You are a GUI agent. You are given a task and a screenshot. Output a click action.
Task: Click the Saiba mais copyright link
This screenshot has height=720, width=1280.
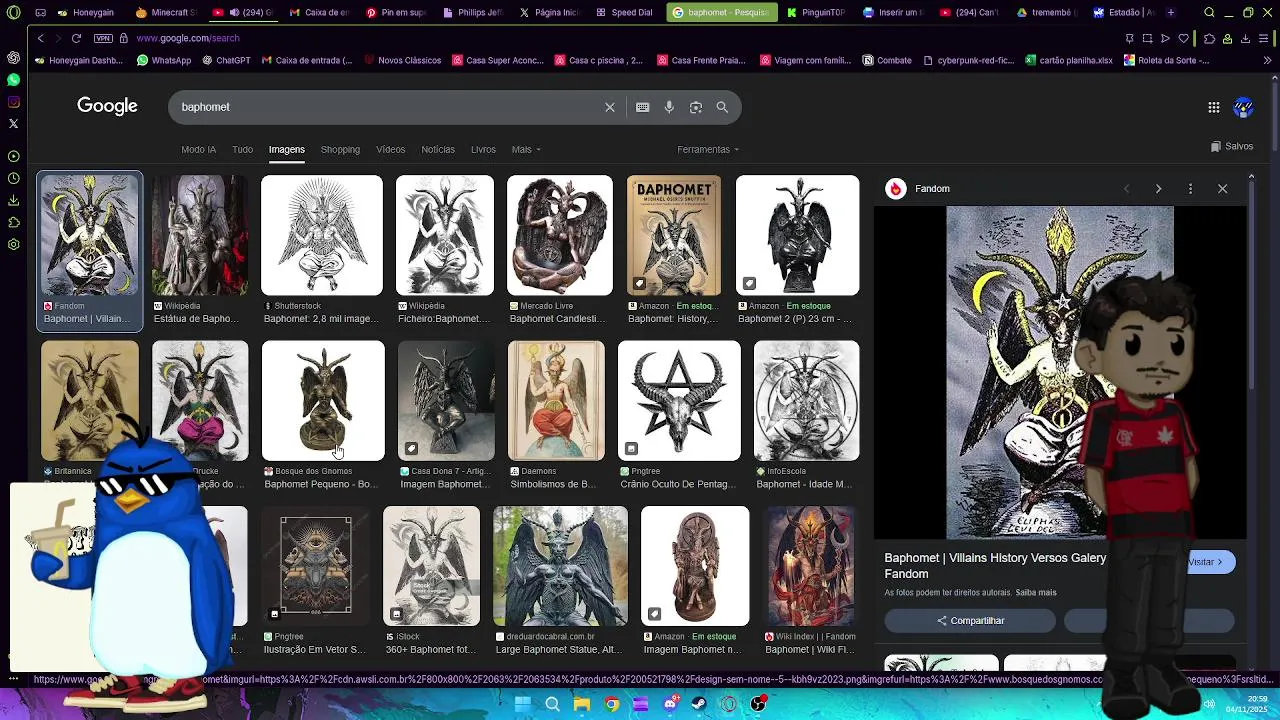pos(1036,593)
